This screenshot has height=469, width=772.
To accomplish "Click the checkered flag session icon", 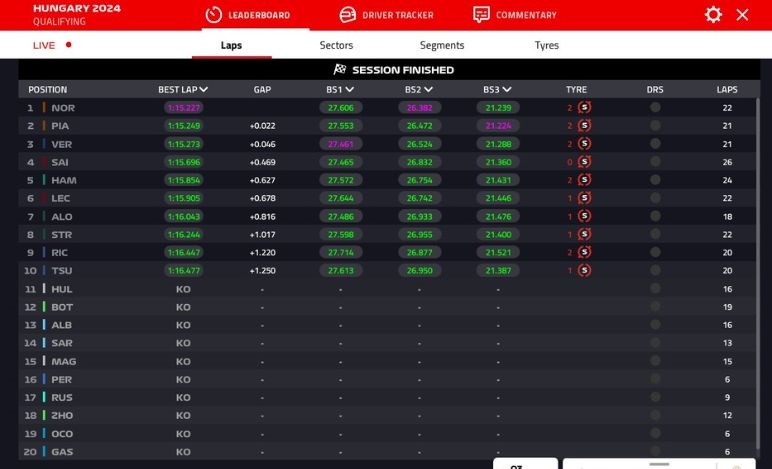I will pyautogui.click(x=340, y=70).
